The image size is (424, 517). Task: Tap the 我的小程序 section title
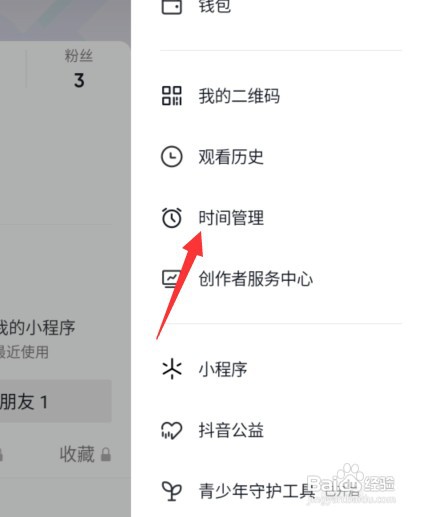coord(37,328)
